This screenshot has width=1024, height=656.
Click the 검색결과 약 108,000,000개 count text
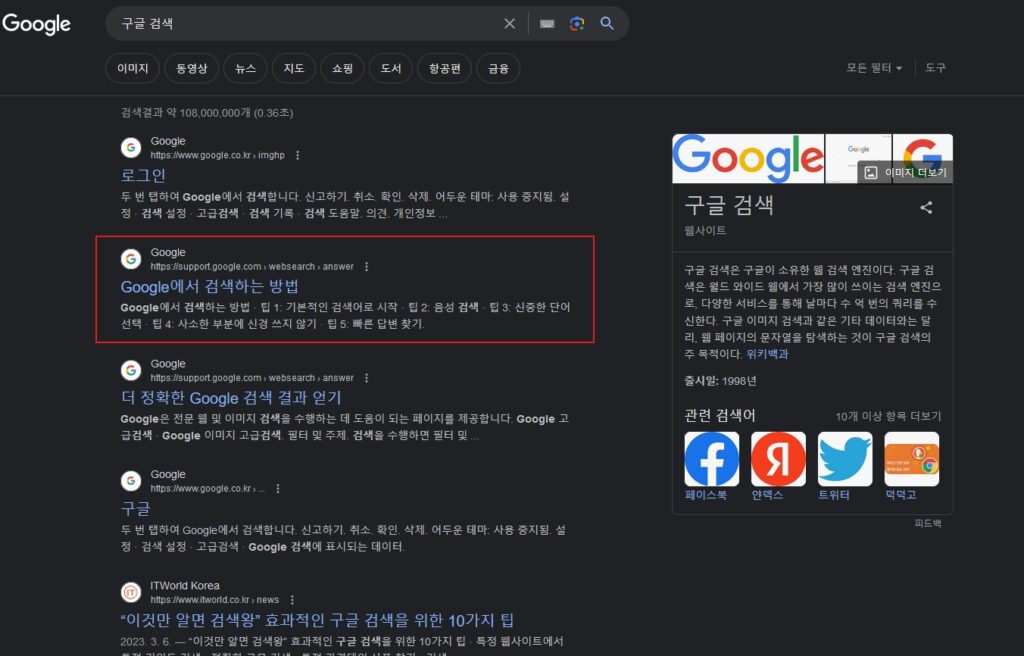tap(207, 113)
